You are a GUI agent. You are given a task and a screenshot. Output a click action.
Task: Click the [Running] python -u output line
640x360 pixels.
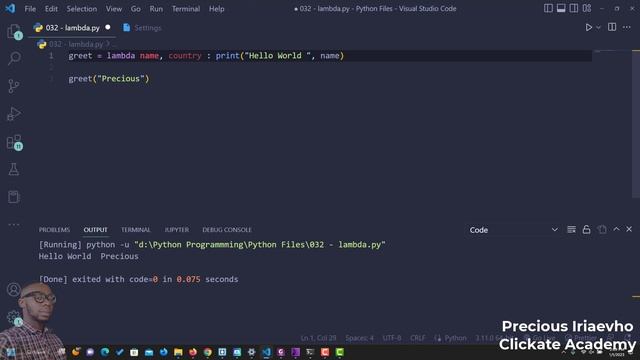click(212, 244)
